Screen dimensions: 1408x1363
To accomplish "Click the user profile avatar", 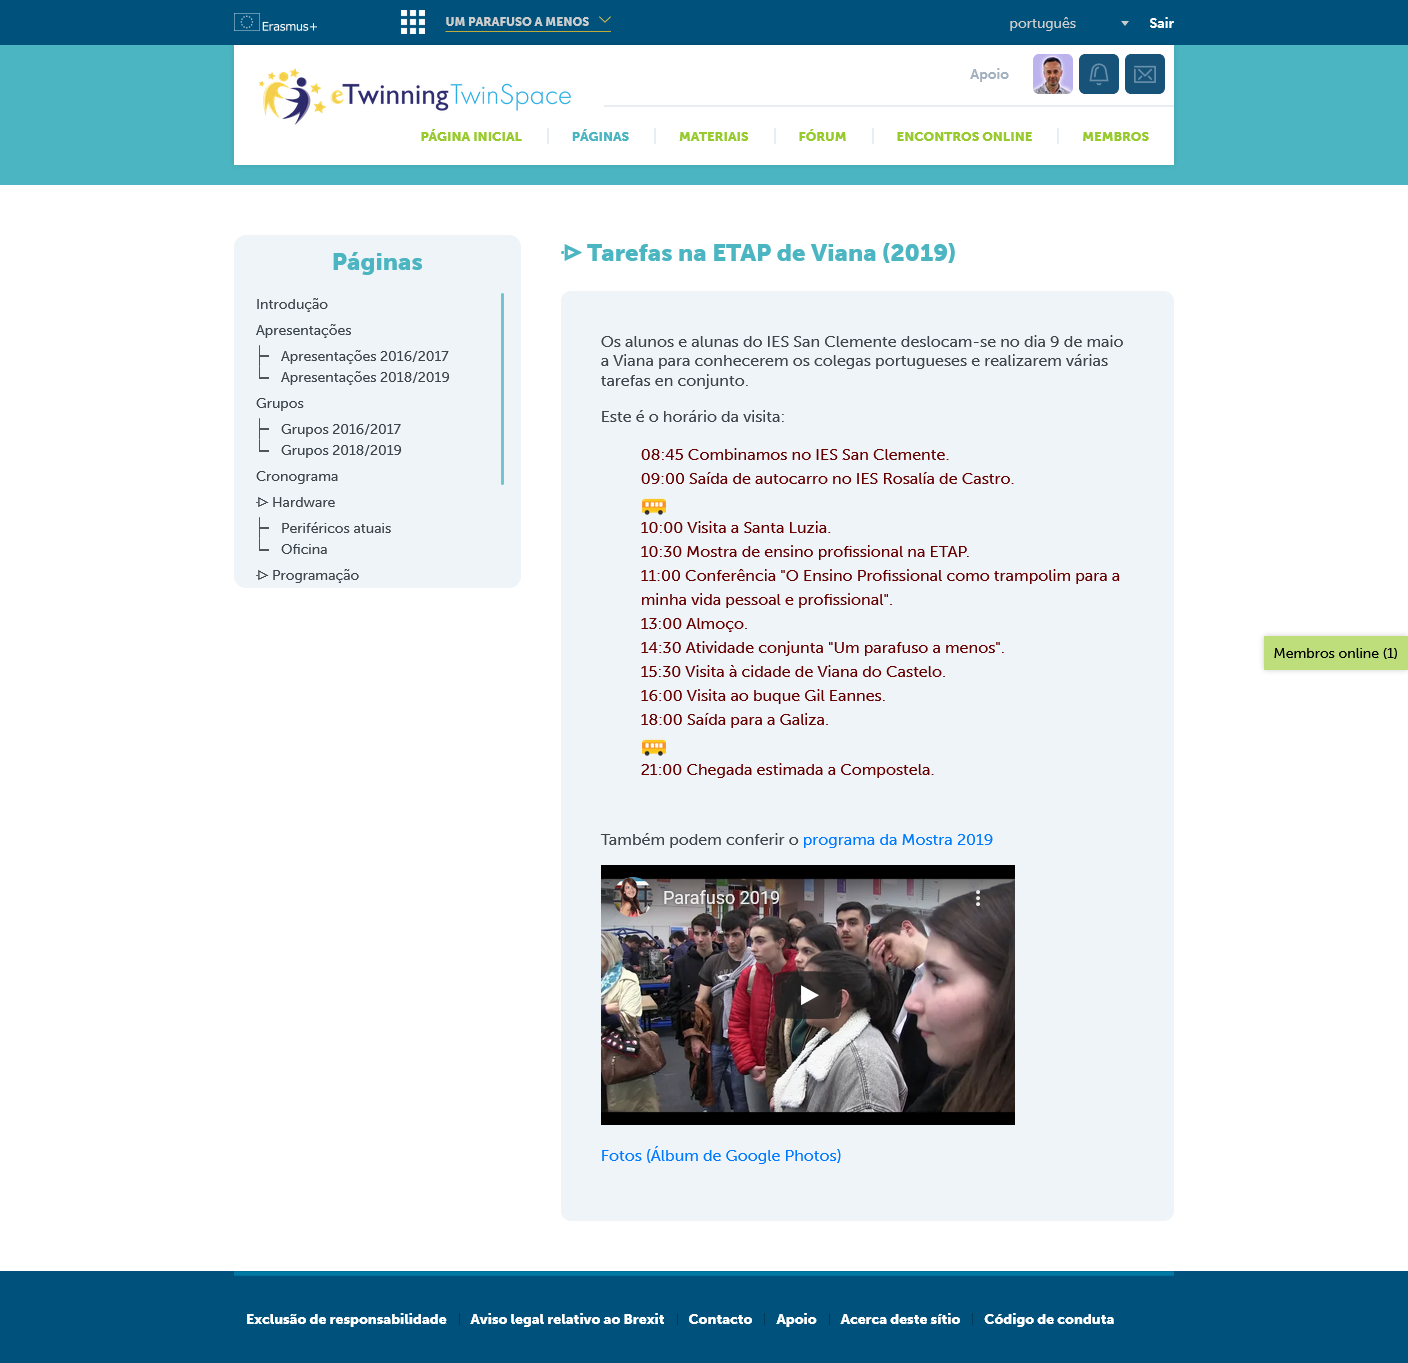I will pyautogui.click(x=1053, y=74).
